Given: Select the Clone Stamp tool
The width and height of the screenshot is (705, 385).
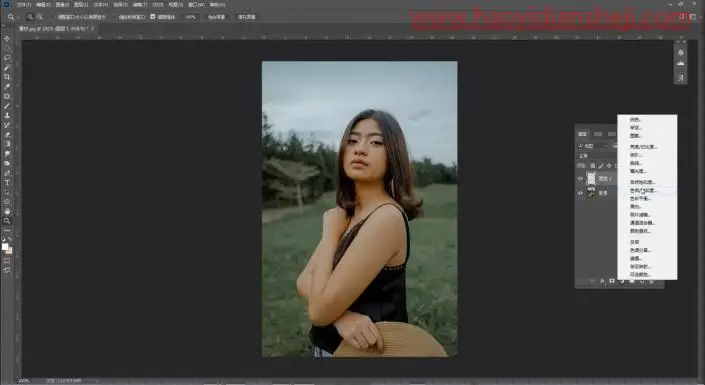Looking at the screenshot, I should click(x=7, y=116).
